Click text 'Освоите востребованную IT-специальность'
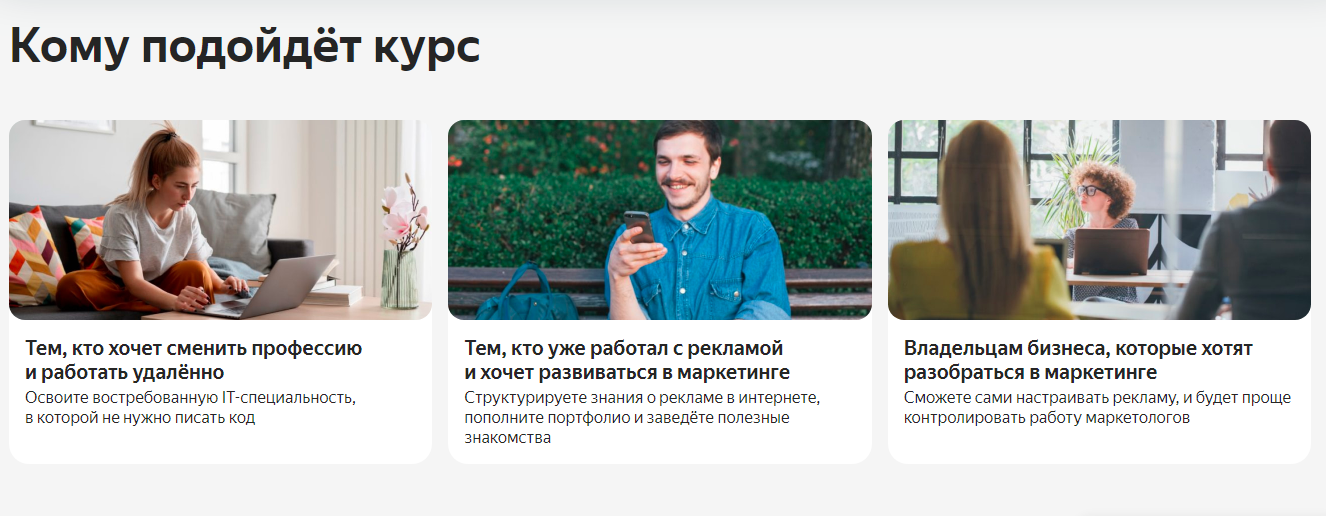Image resolution: width=1326 pixels, height=516 pixels. coord(190,397)
